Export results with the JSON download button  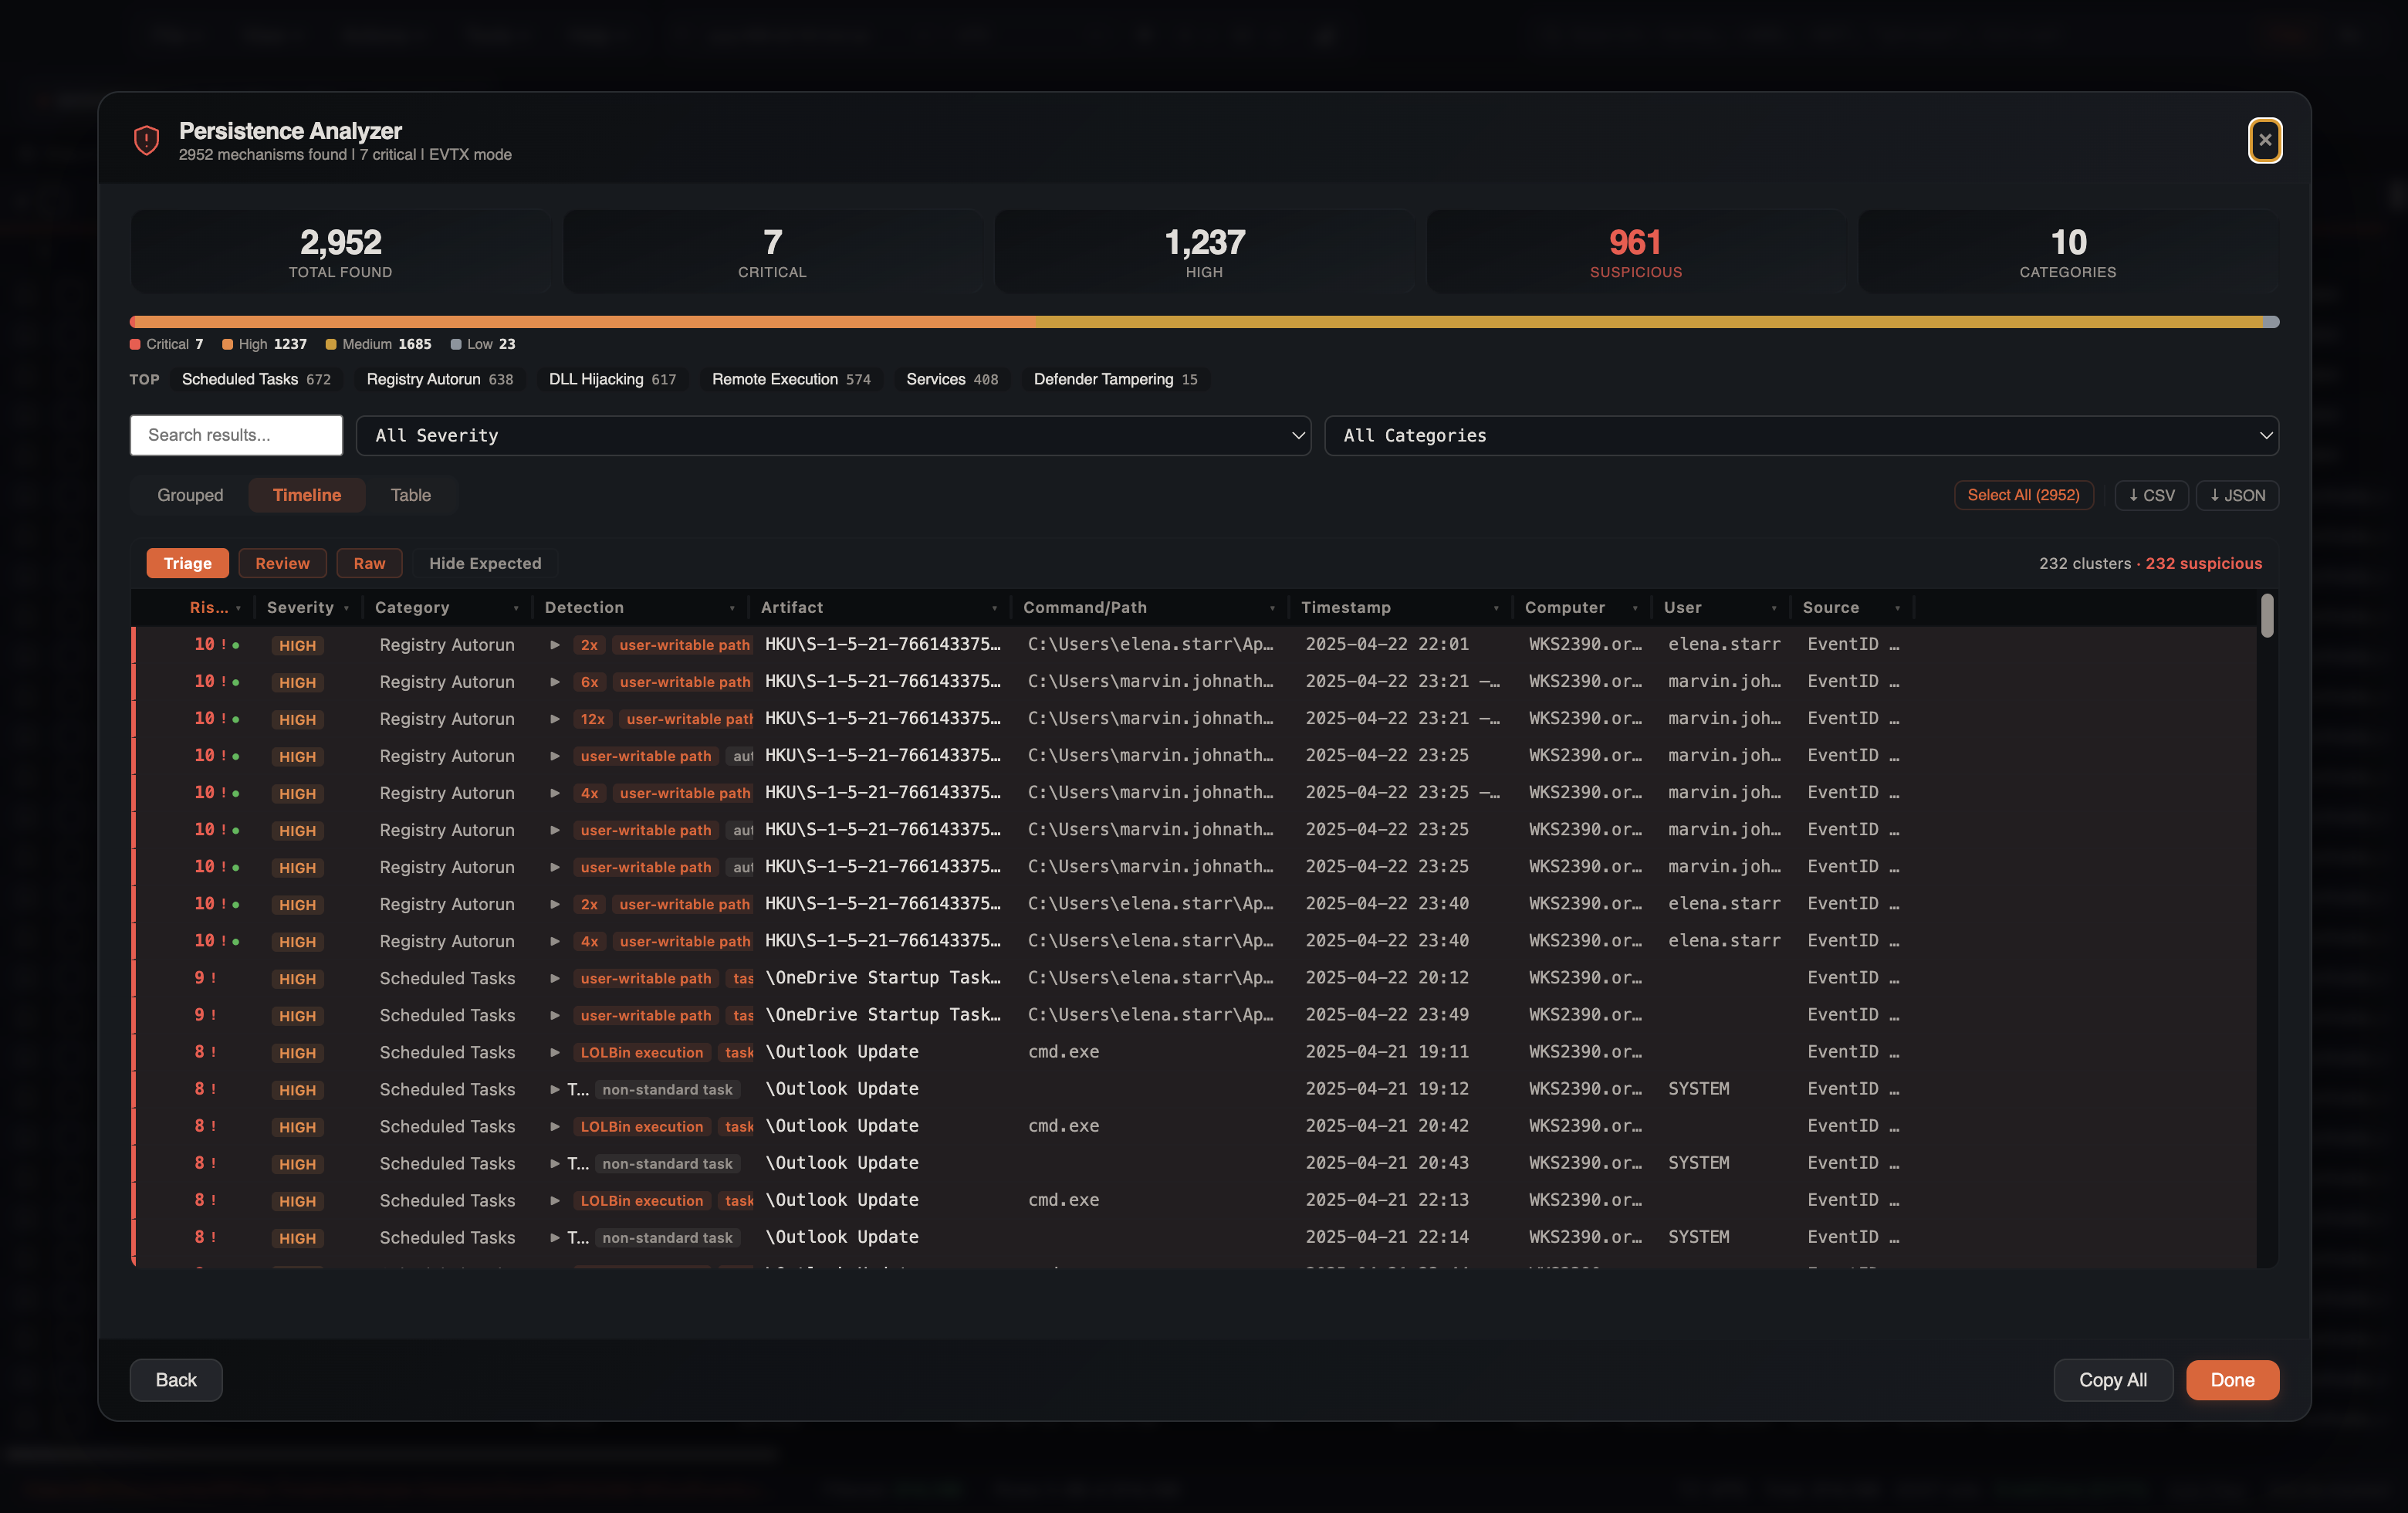(2237, 495)
